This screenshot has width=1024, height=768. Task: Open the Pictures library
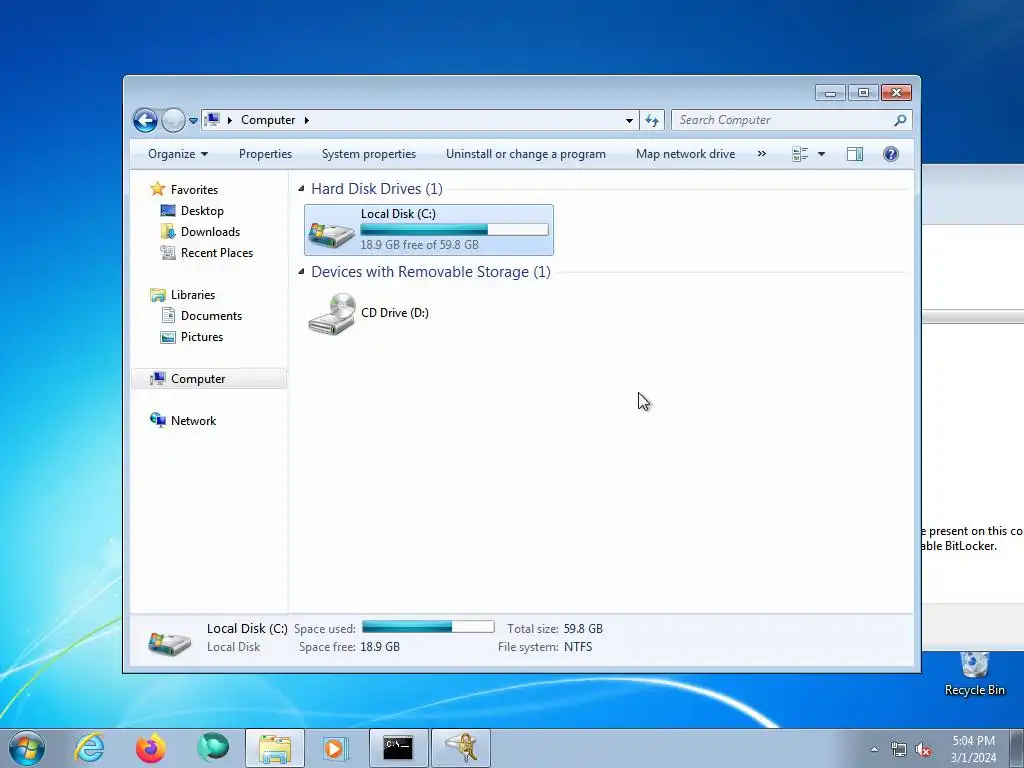point(202,337)
